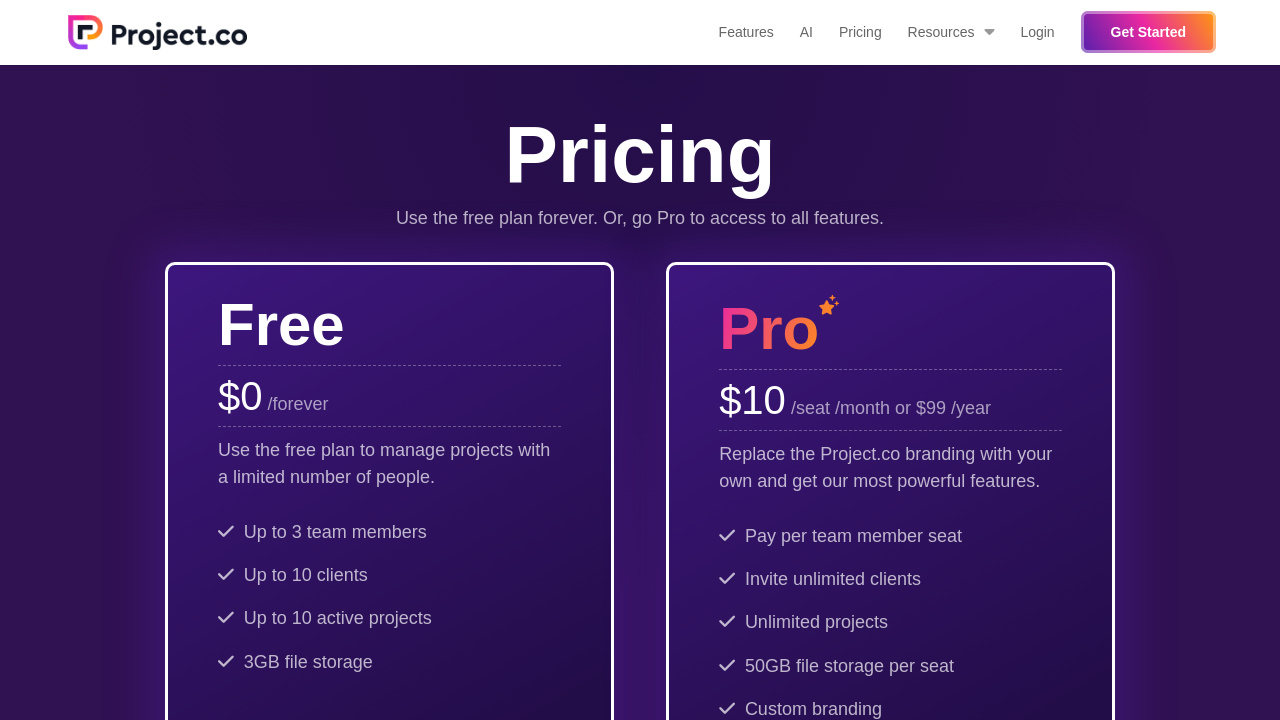Click the Resources dropdown arrow

[x=989, y=32]
